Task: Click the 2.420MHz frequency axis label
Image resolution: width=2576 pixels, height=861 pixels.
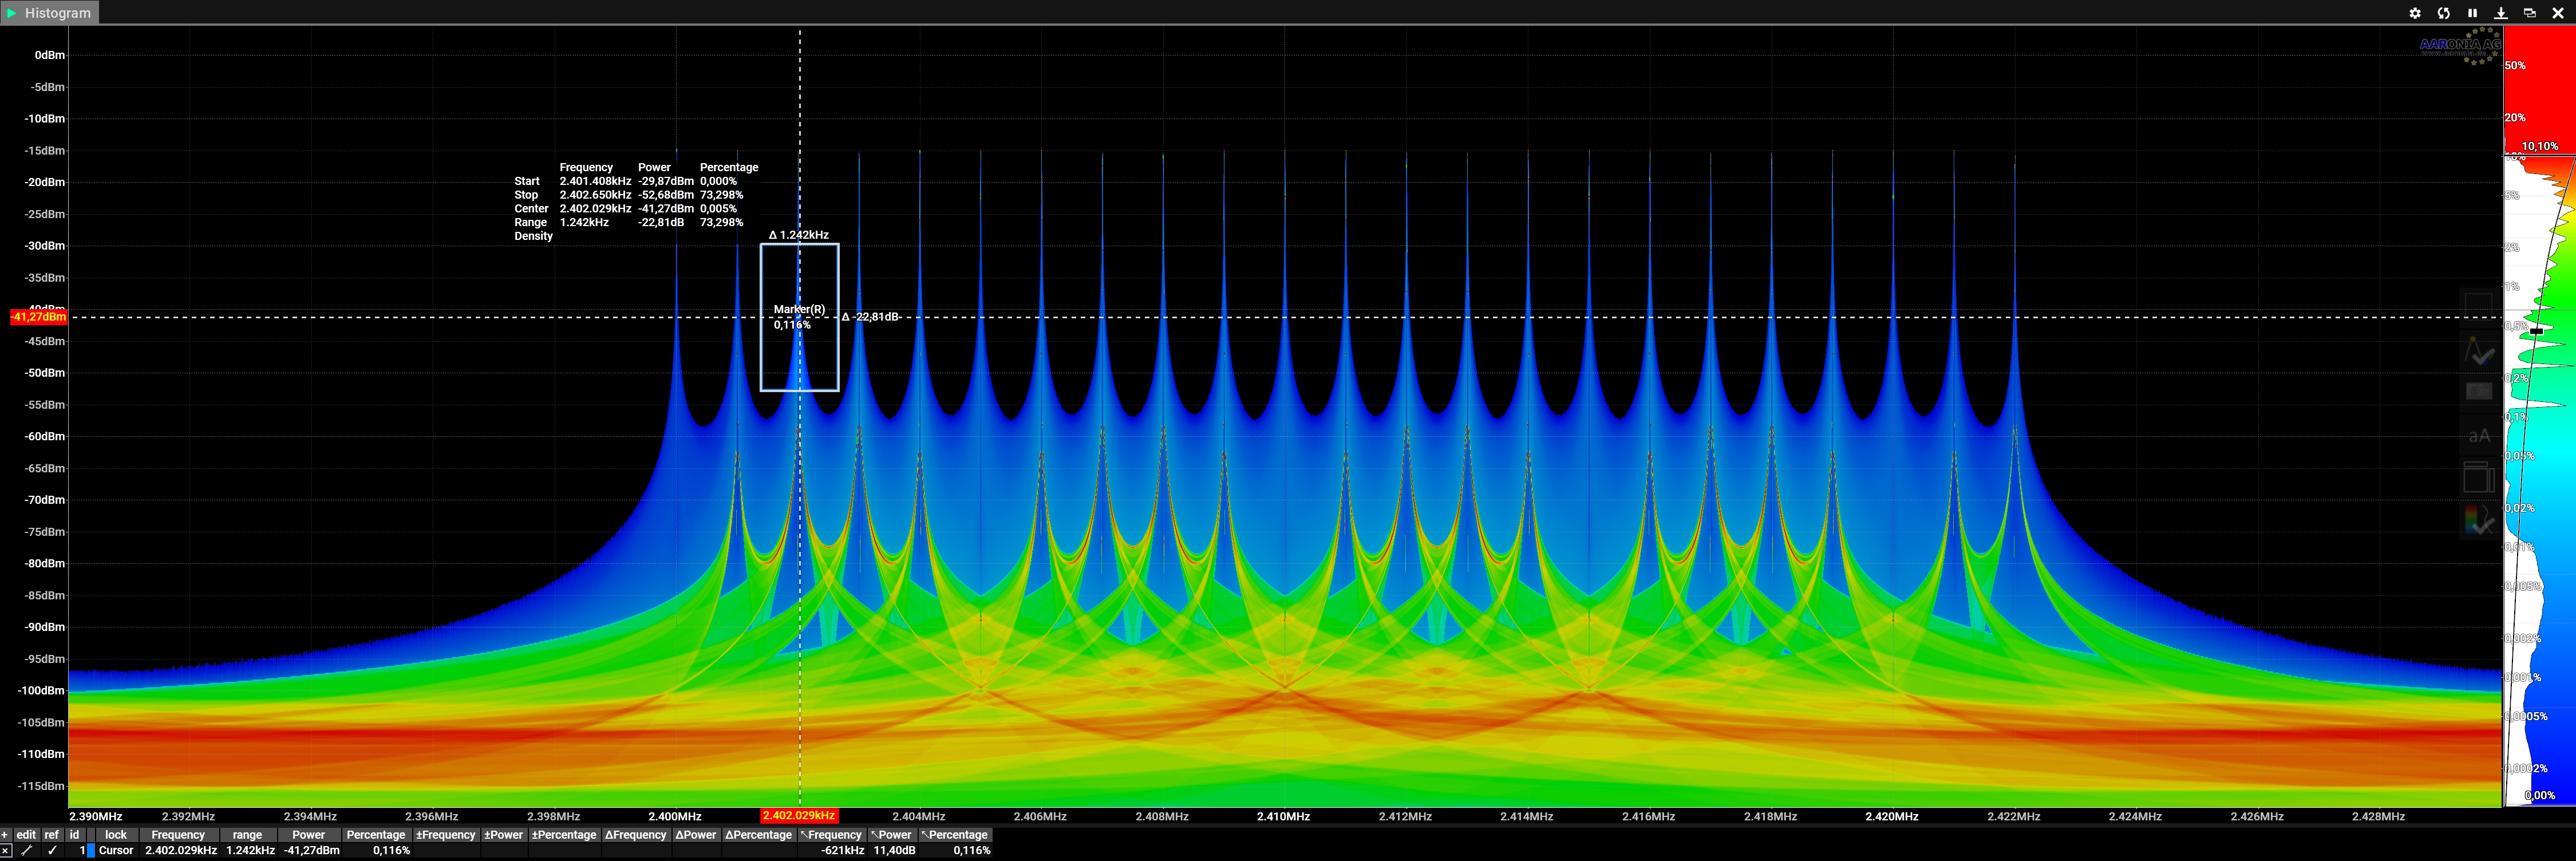Action: tap(1891, 817)
